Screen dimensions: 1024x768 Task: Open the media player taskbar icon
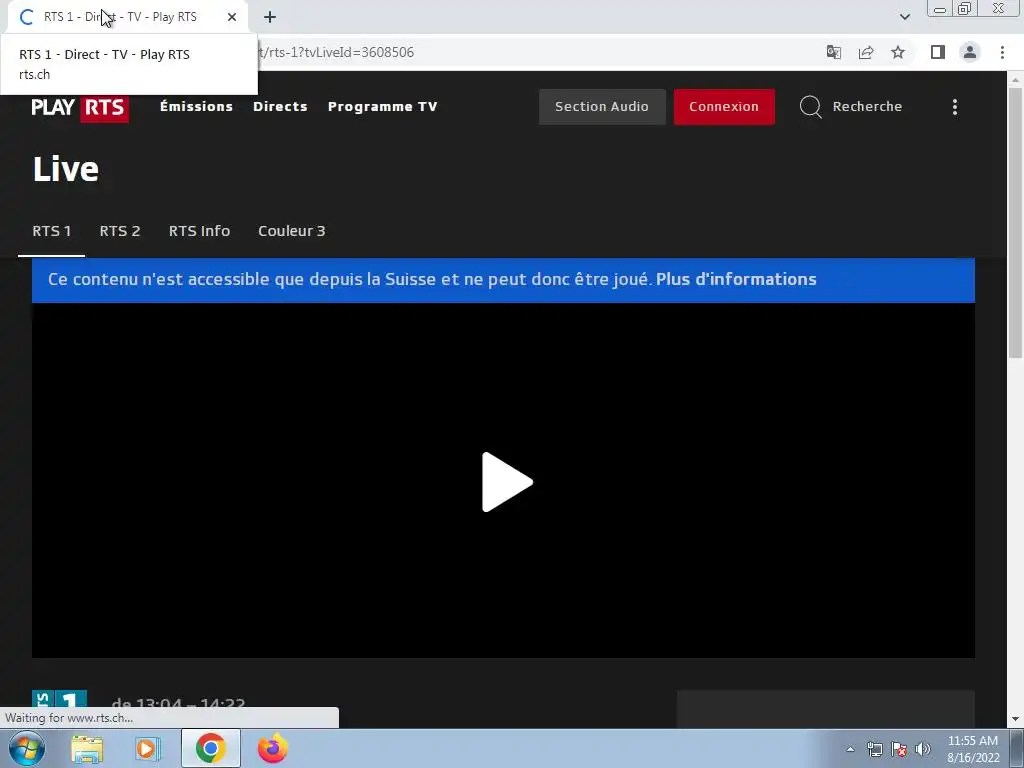(148, 748)
